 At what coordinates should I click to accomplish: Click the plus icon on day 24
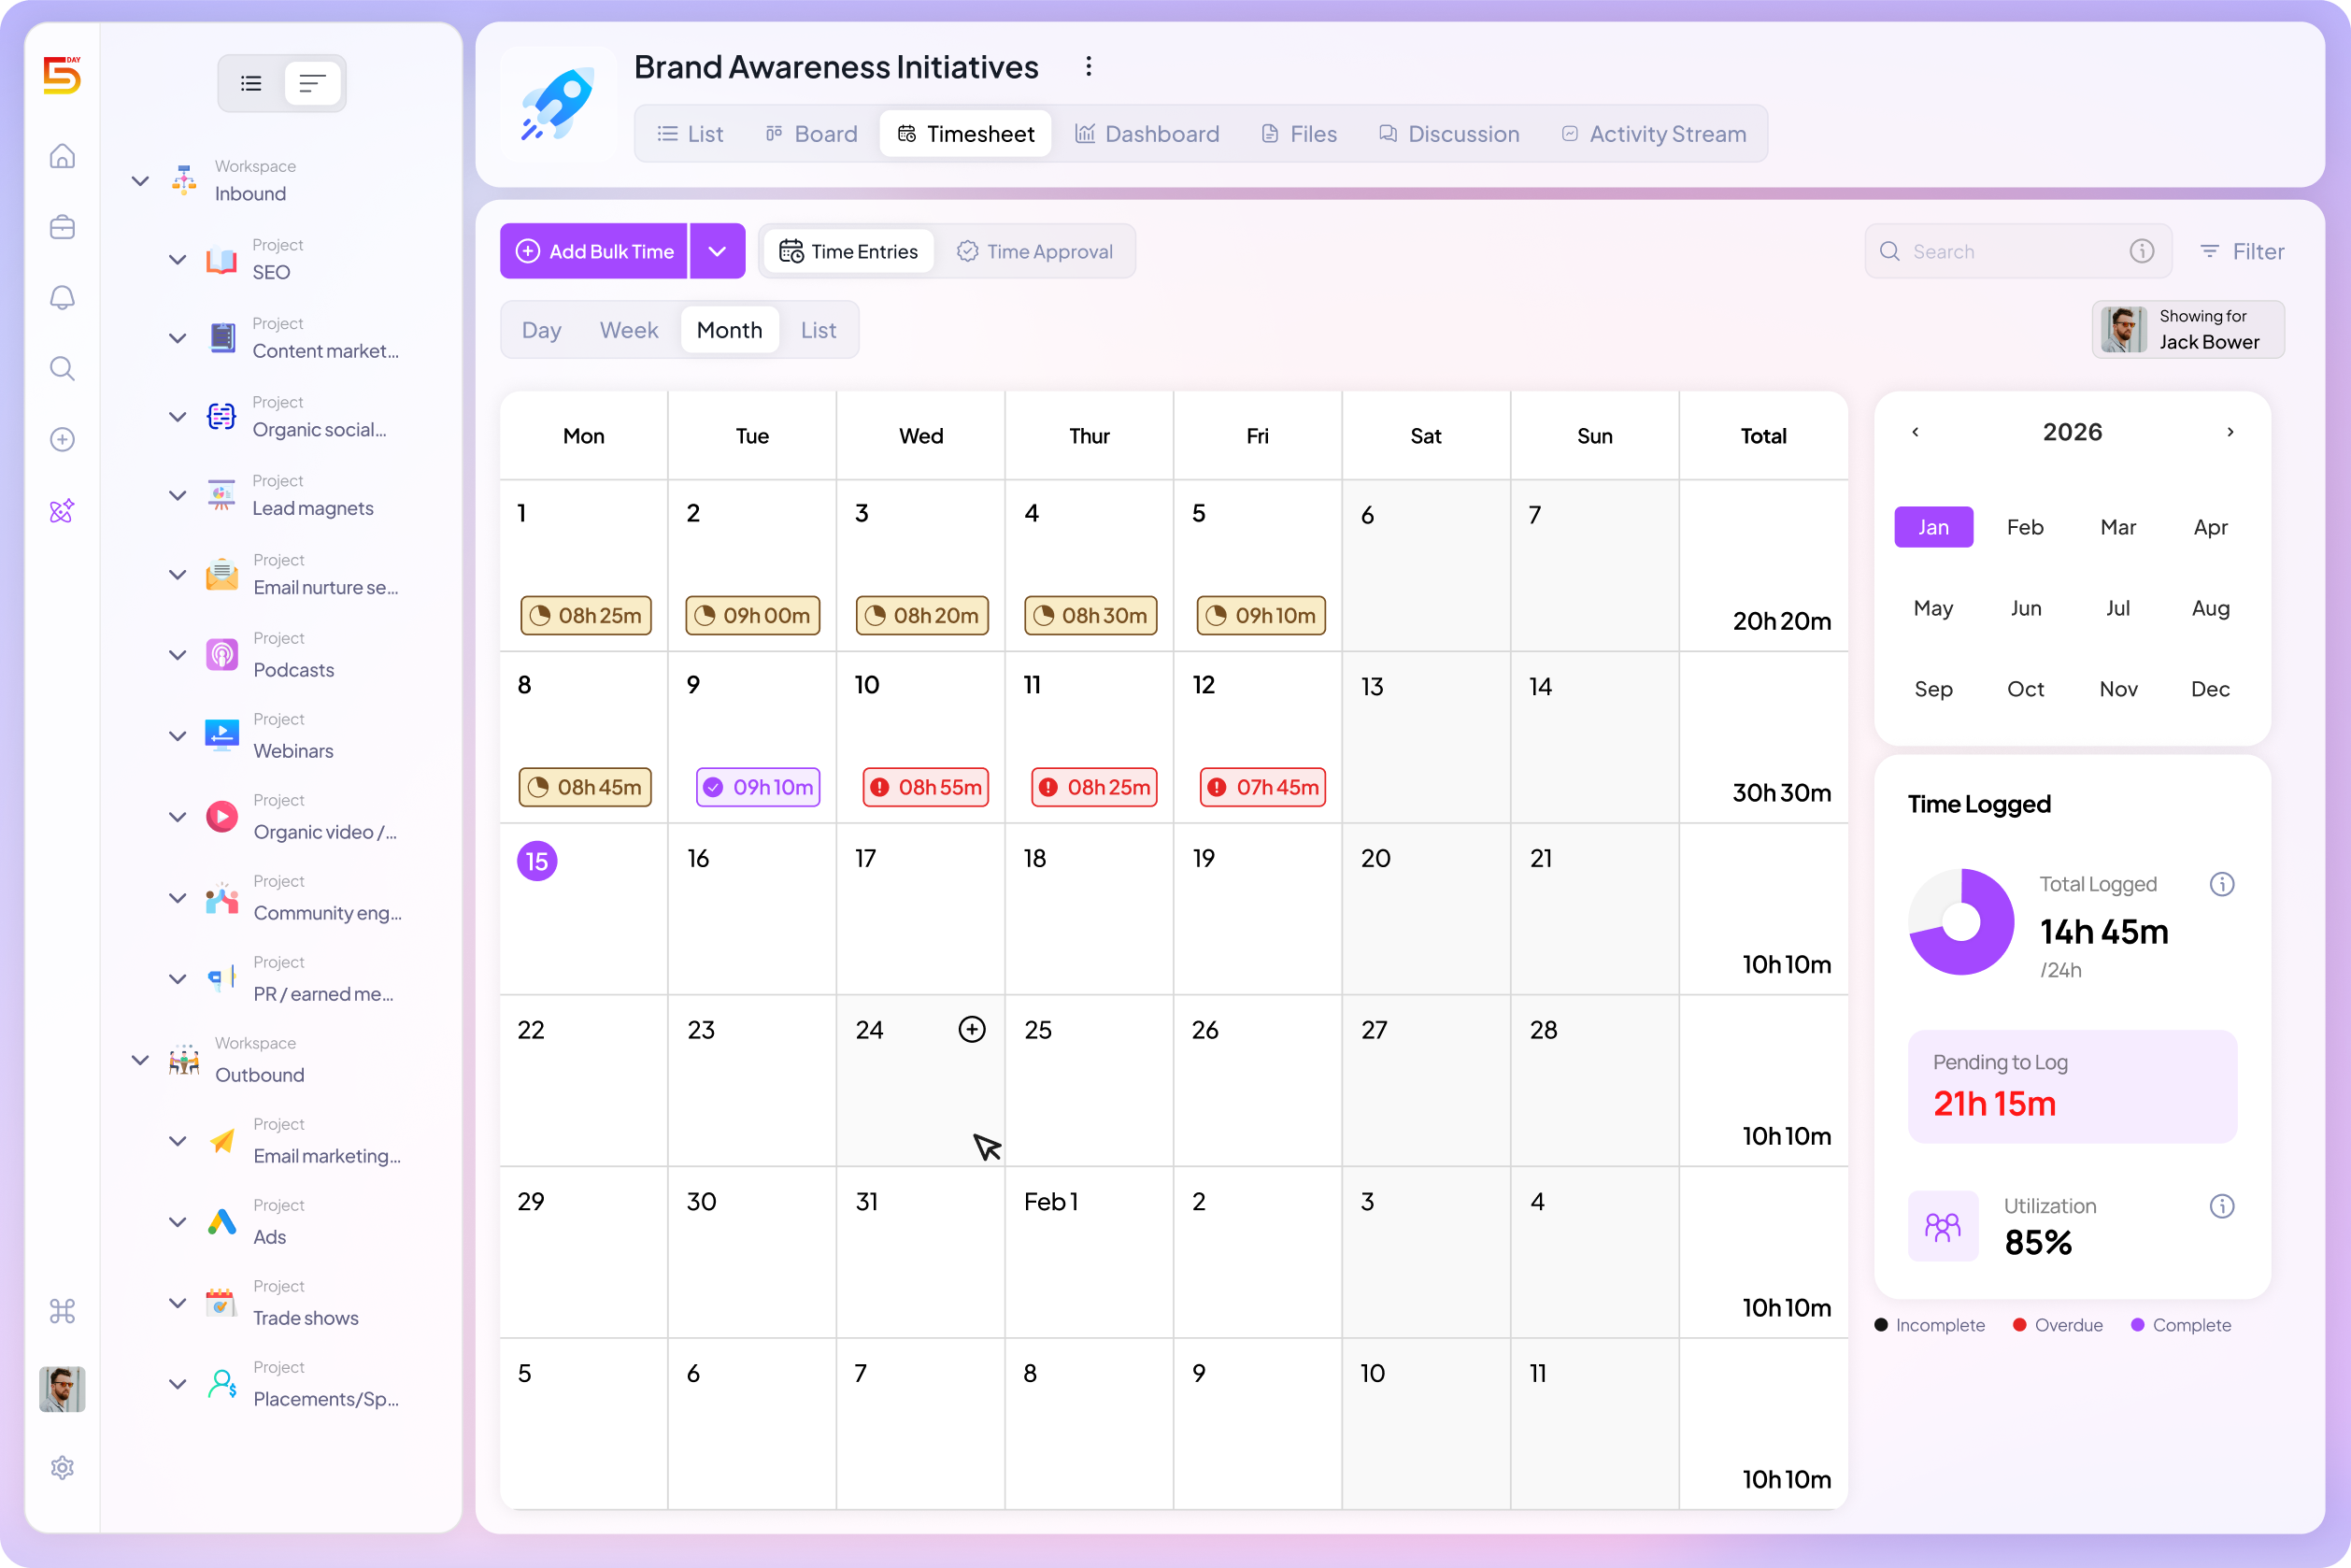[972, 1029]
